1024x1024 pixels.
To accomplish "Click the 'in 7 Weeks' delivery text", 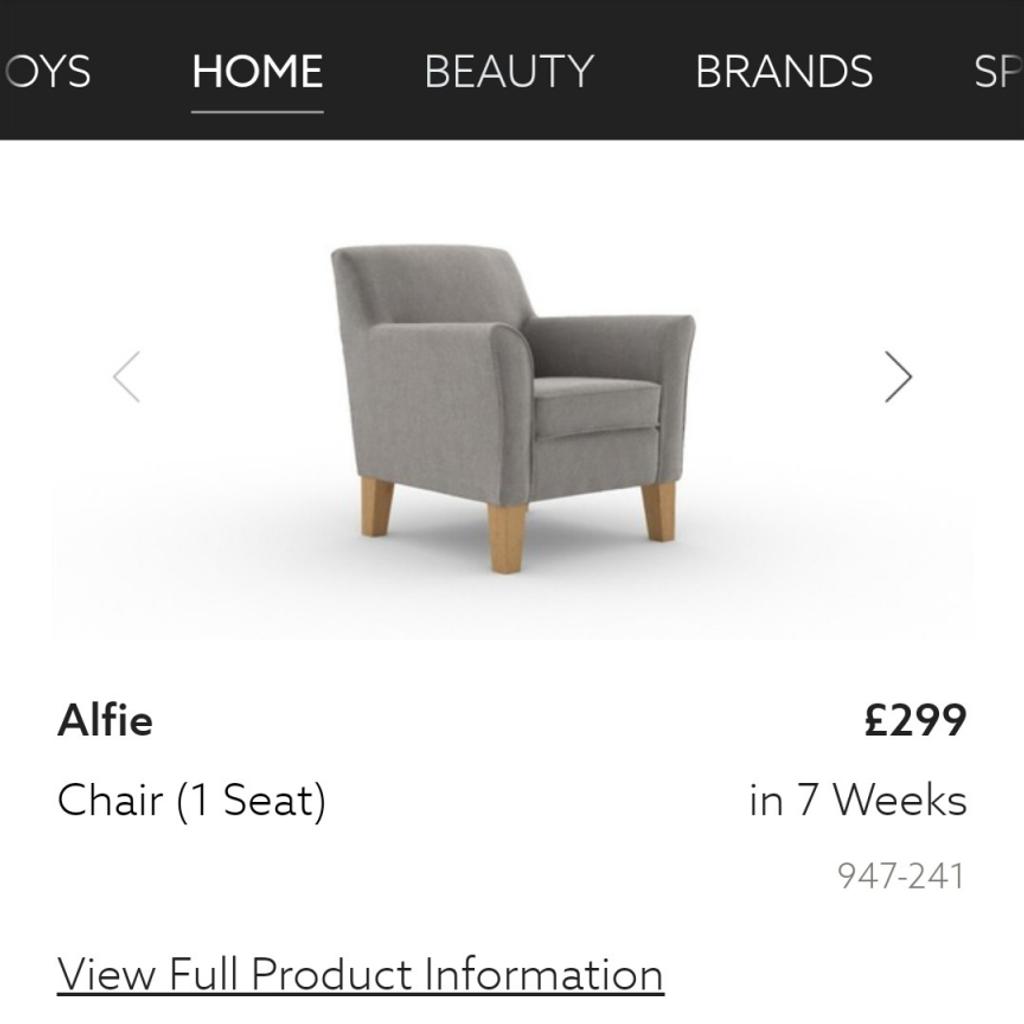I will (857, 800).
